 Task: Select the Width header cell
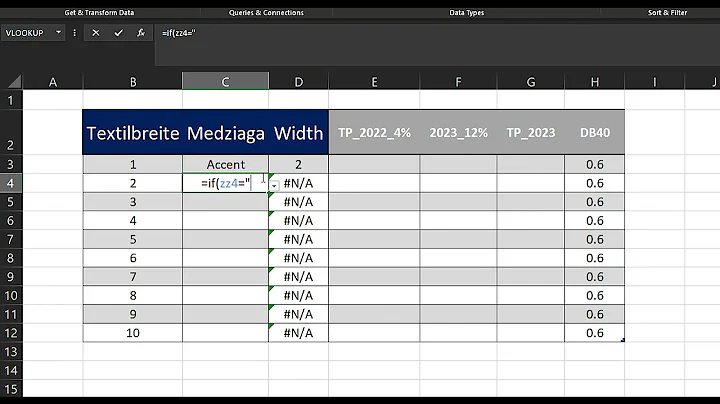coord(298,132)
